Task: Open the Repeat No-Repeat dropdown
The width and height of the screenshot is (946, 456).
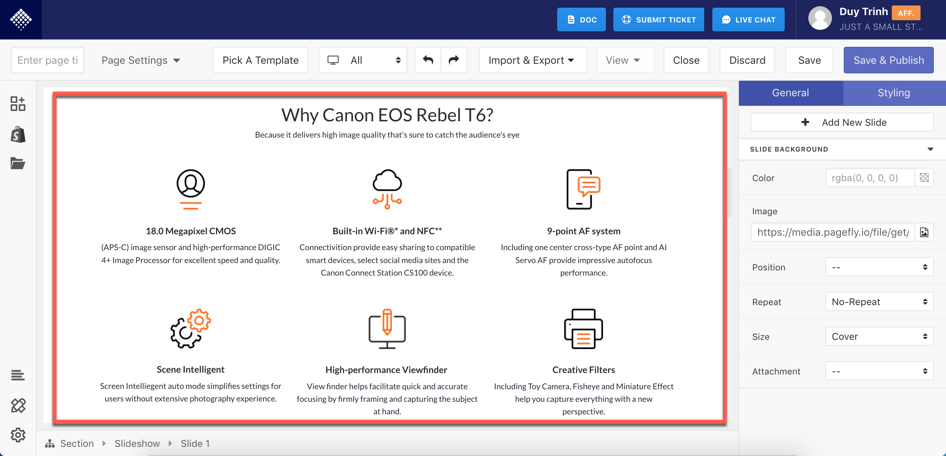Action: [879, 302]
